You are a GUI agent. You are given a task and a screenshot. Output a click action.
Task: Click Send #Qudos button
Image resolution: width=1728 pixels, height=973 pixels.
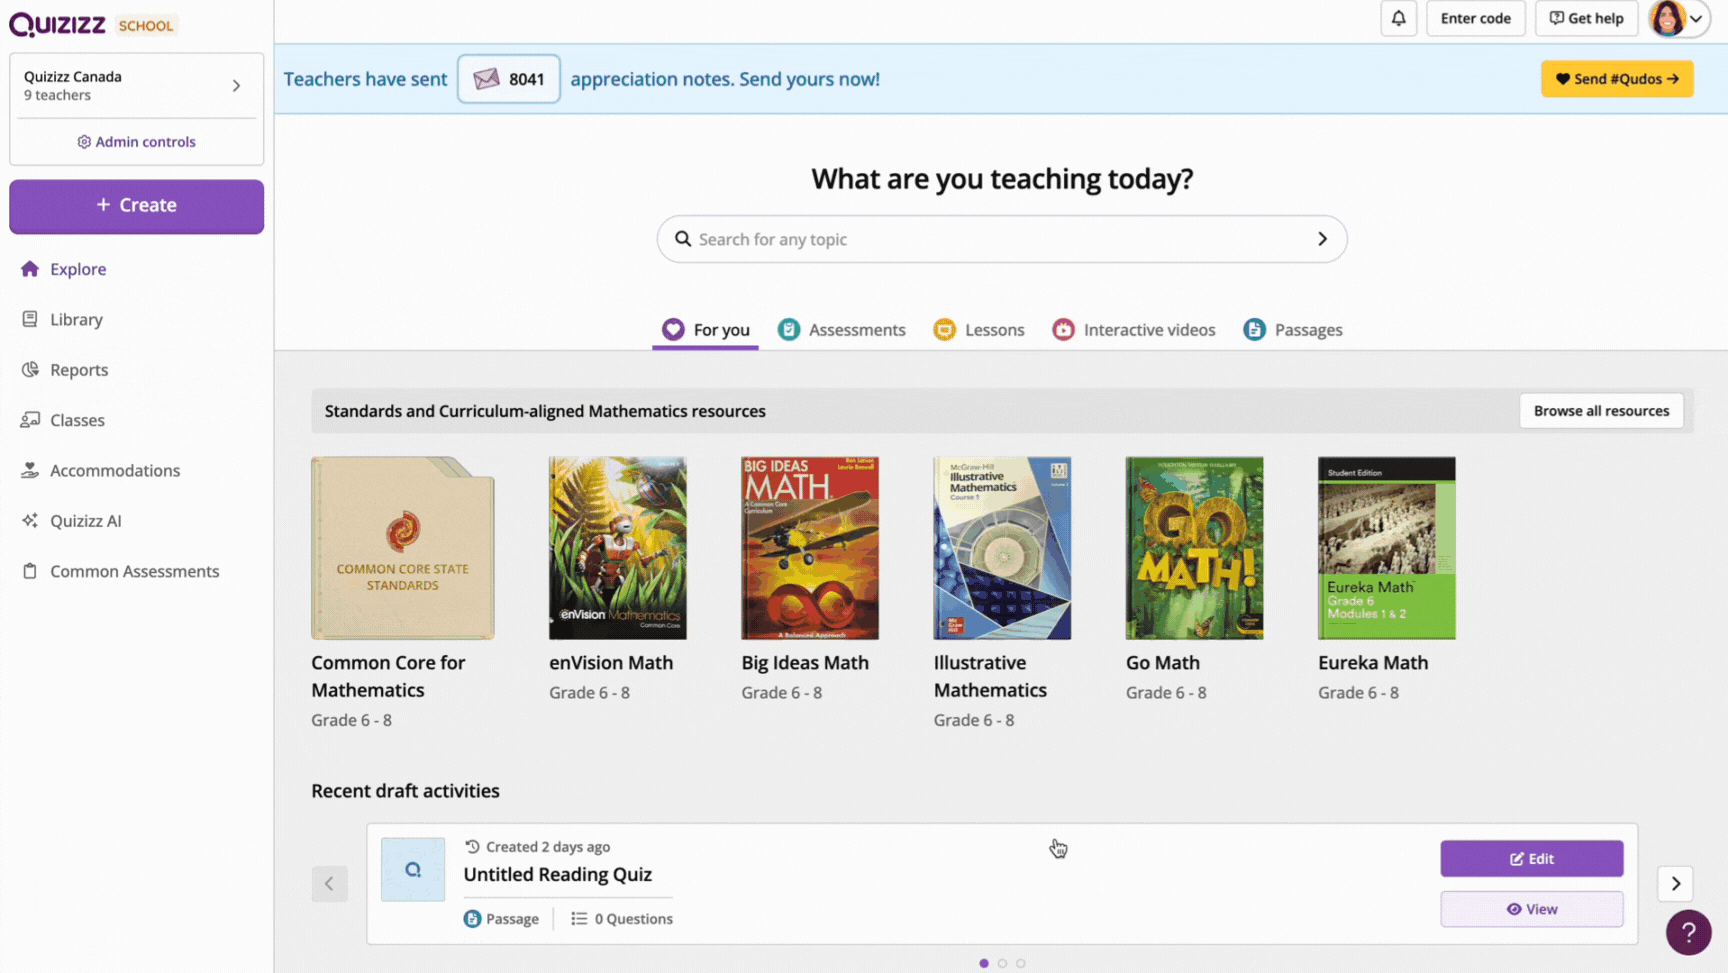click(x=1616, y=79)
